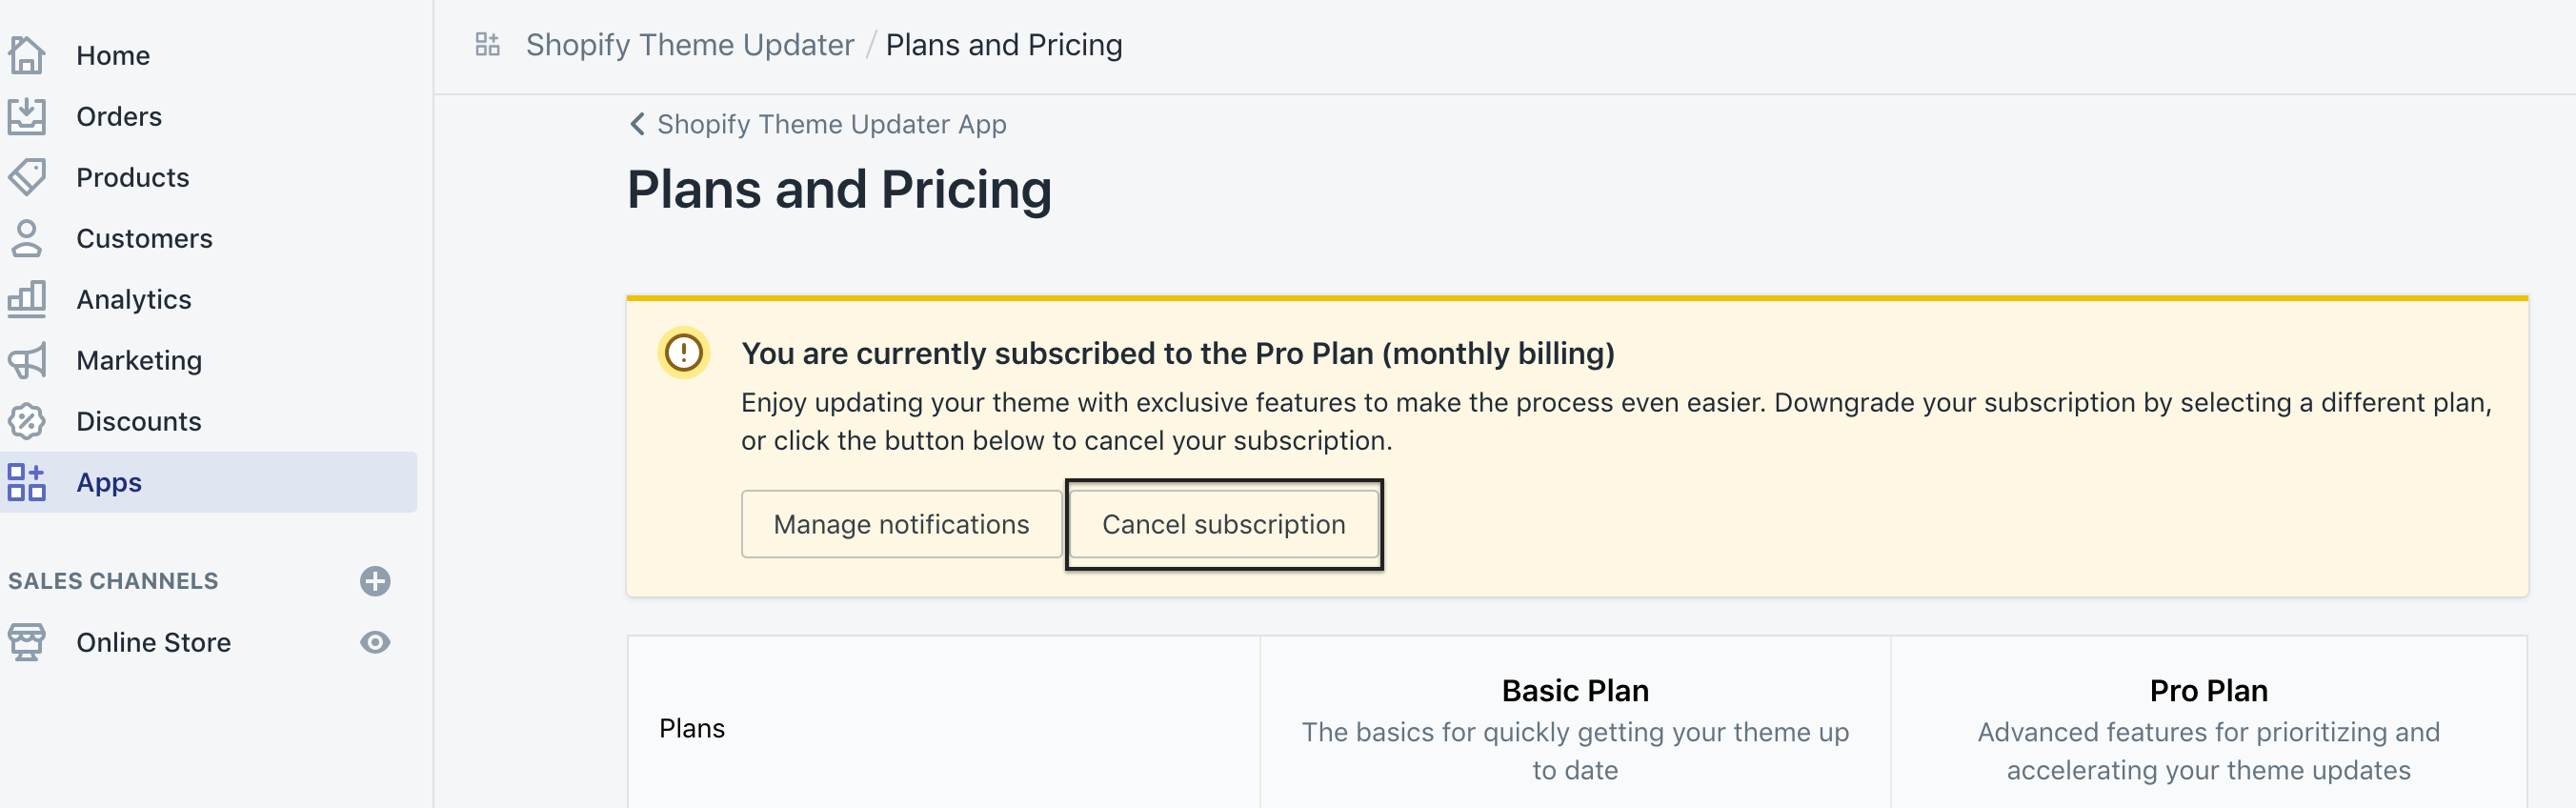Click the Shopify Theme Updater App back link
This screenshot has width=2576, height=808.
(x=831, y=124)
